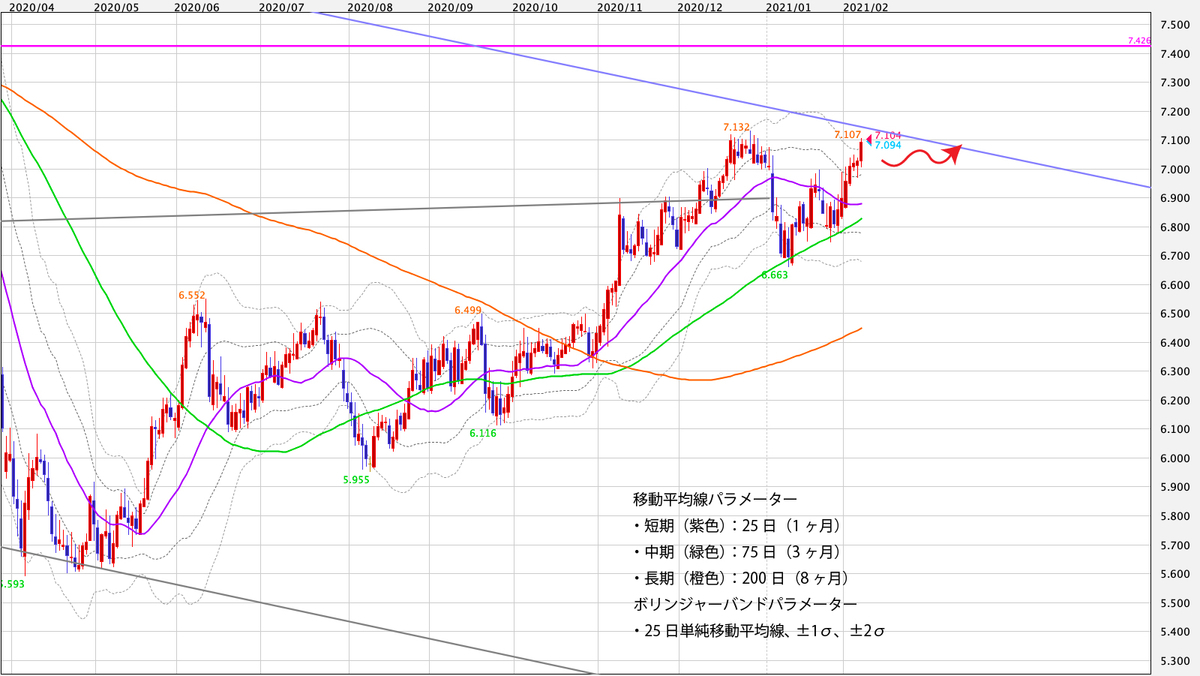
Task: Click the 2020/10 date label
Action: coord(536,6)
